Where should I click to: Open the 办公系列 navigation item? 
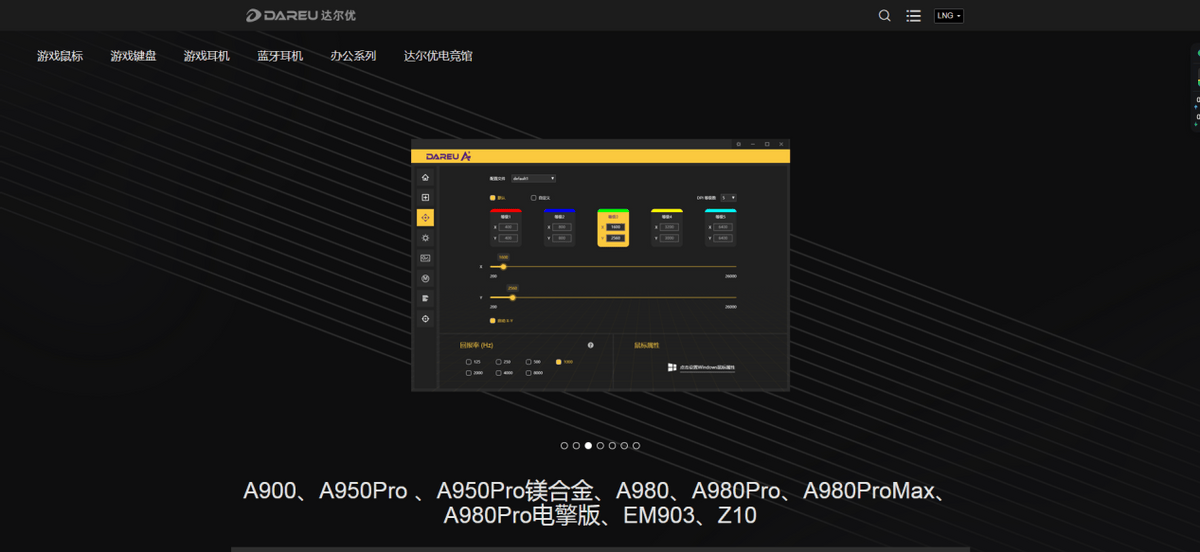[353, 56]
